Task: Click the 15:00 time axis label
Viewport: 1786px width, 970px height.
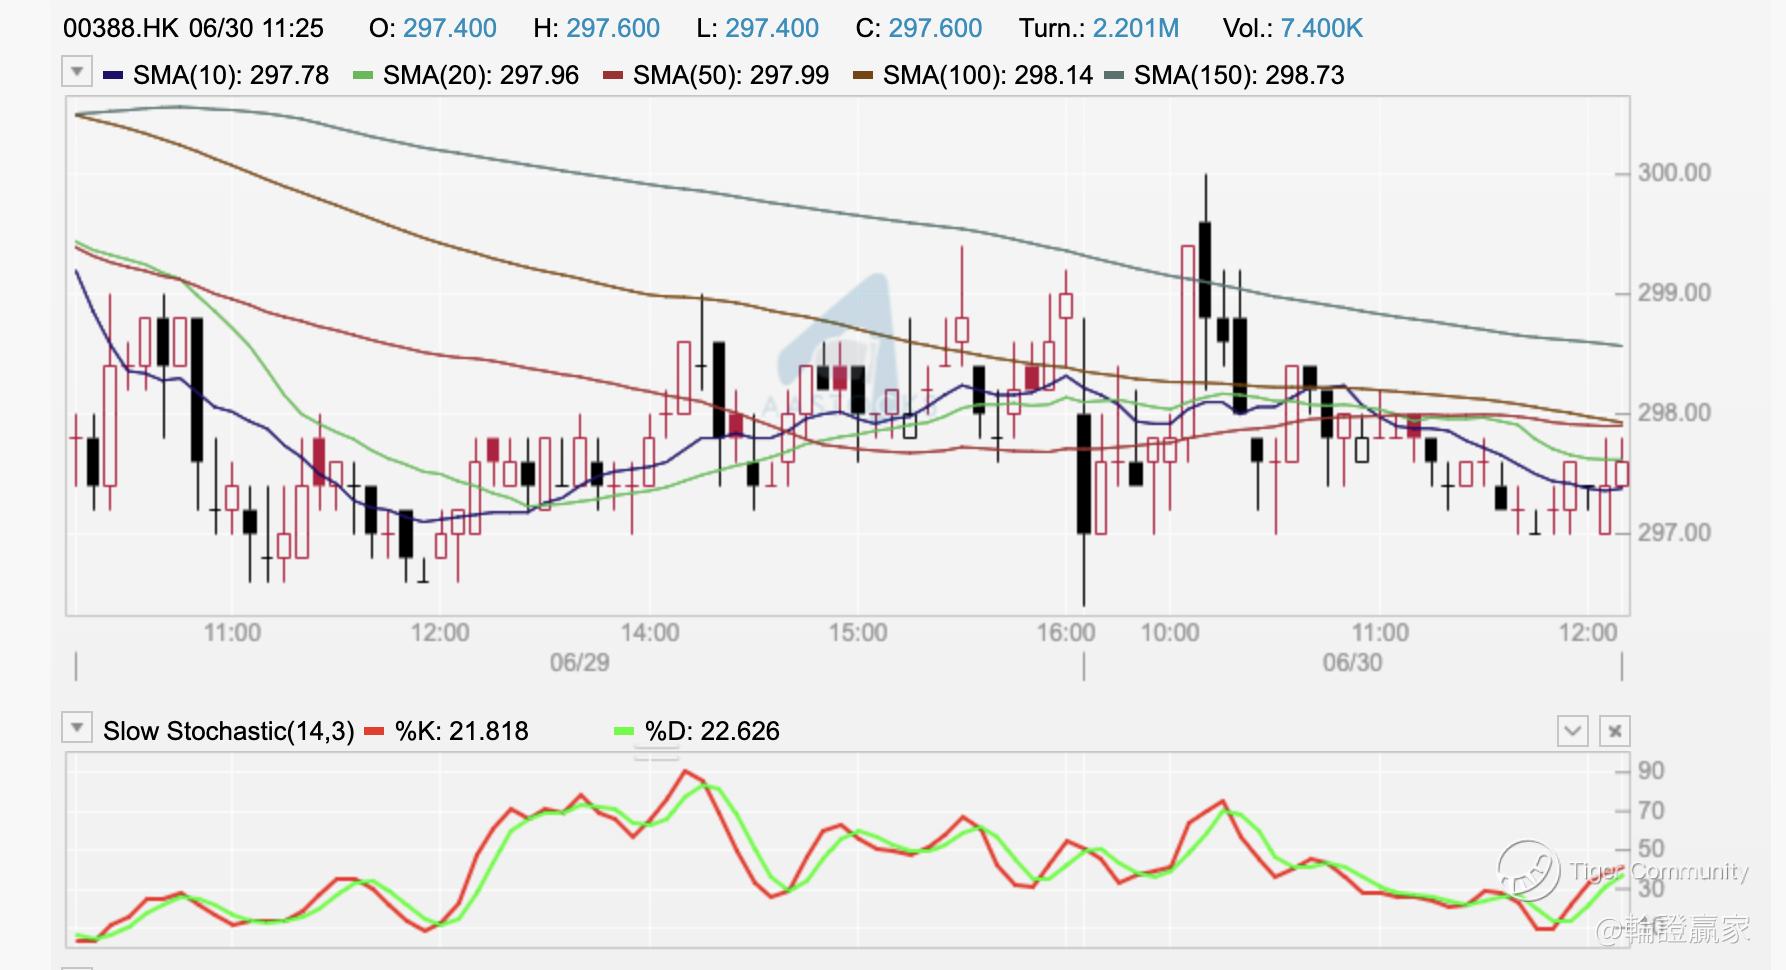Action: (x=858, y=633)
